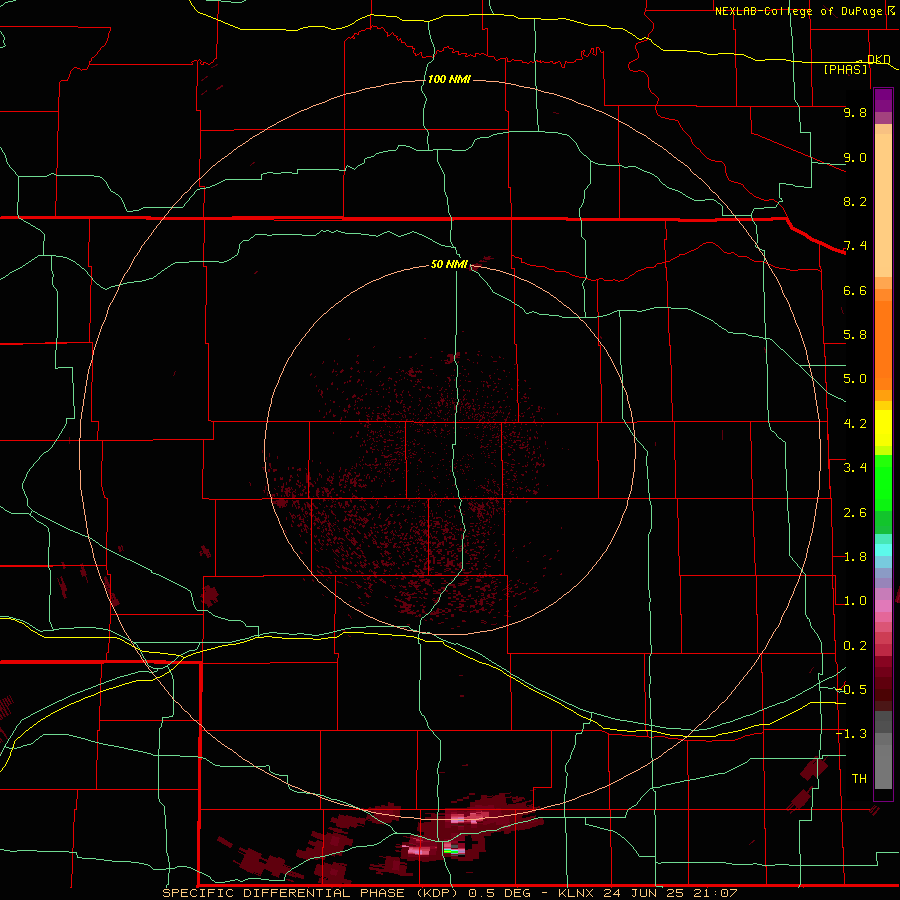Click the '5.8' scale value
Screen dimensions: 900x900
(855, 335)
